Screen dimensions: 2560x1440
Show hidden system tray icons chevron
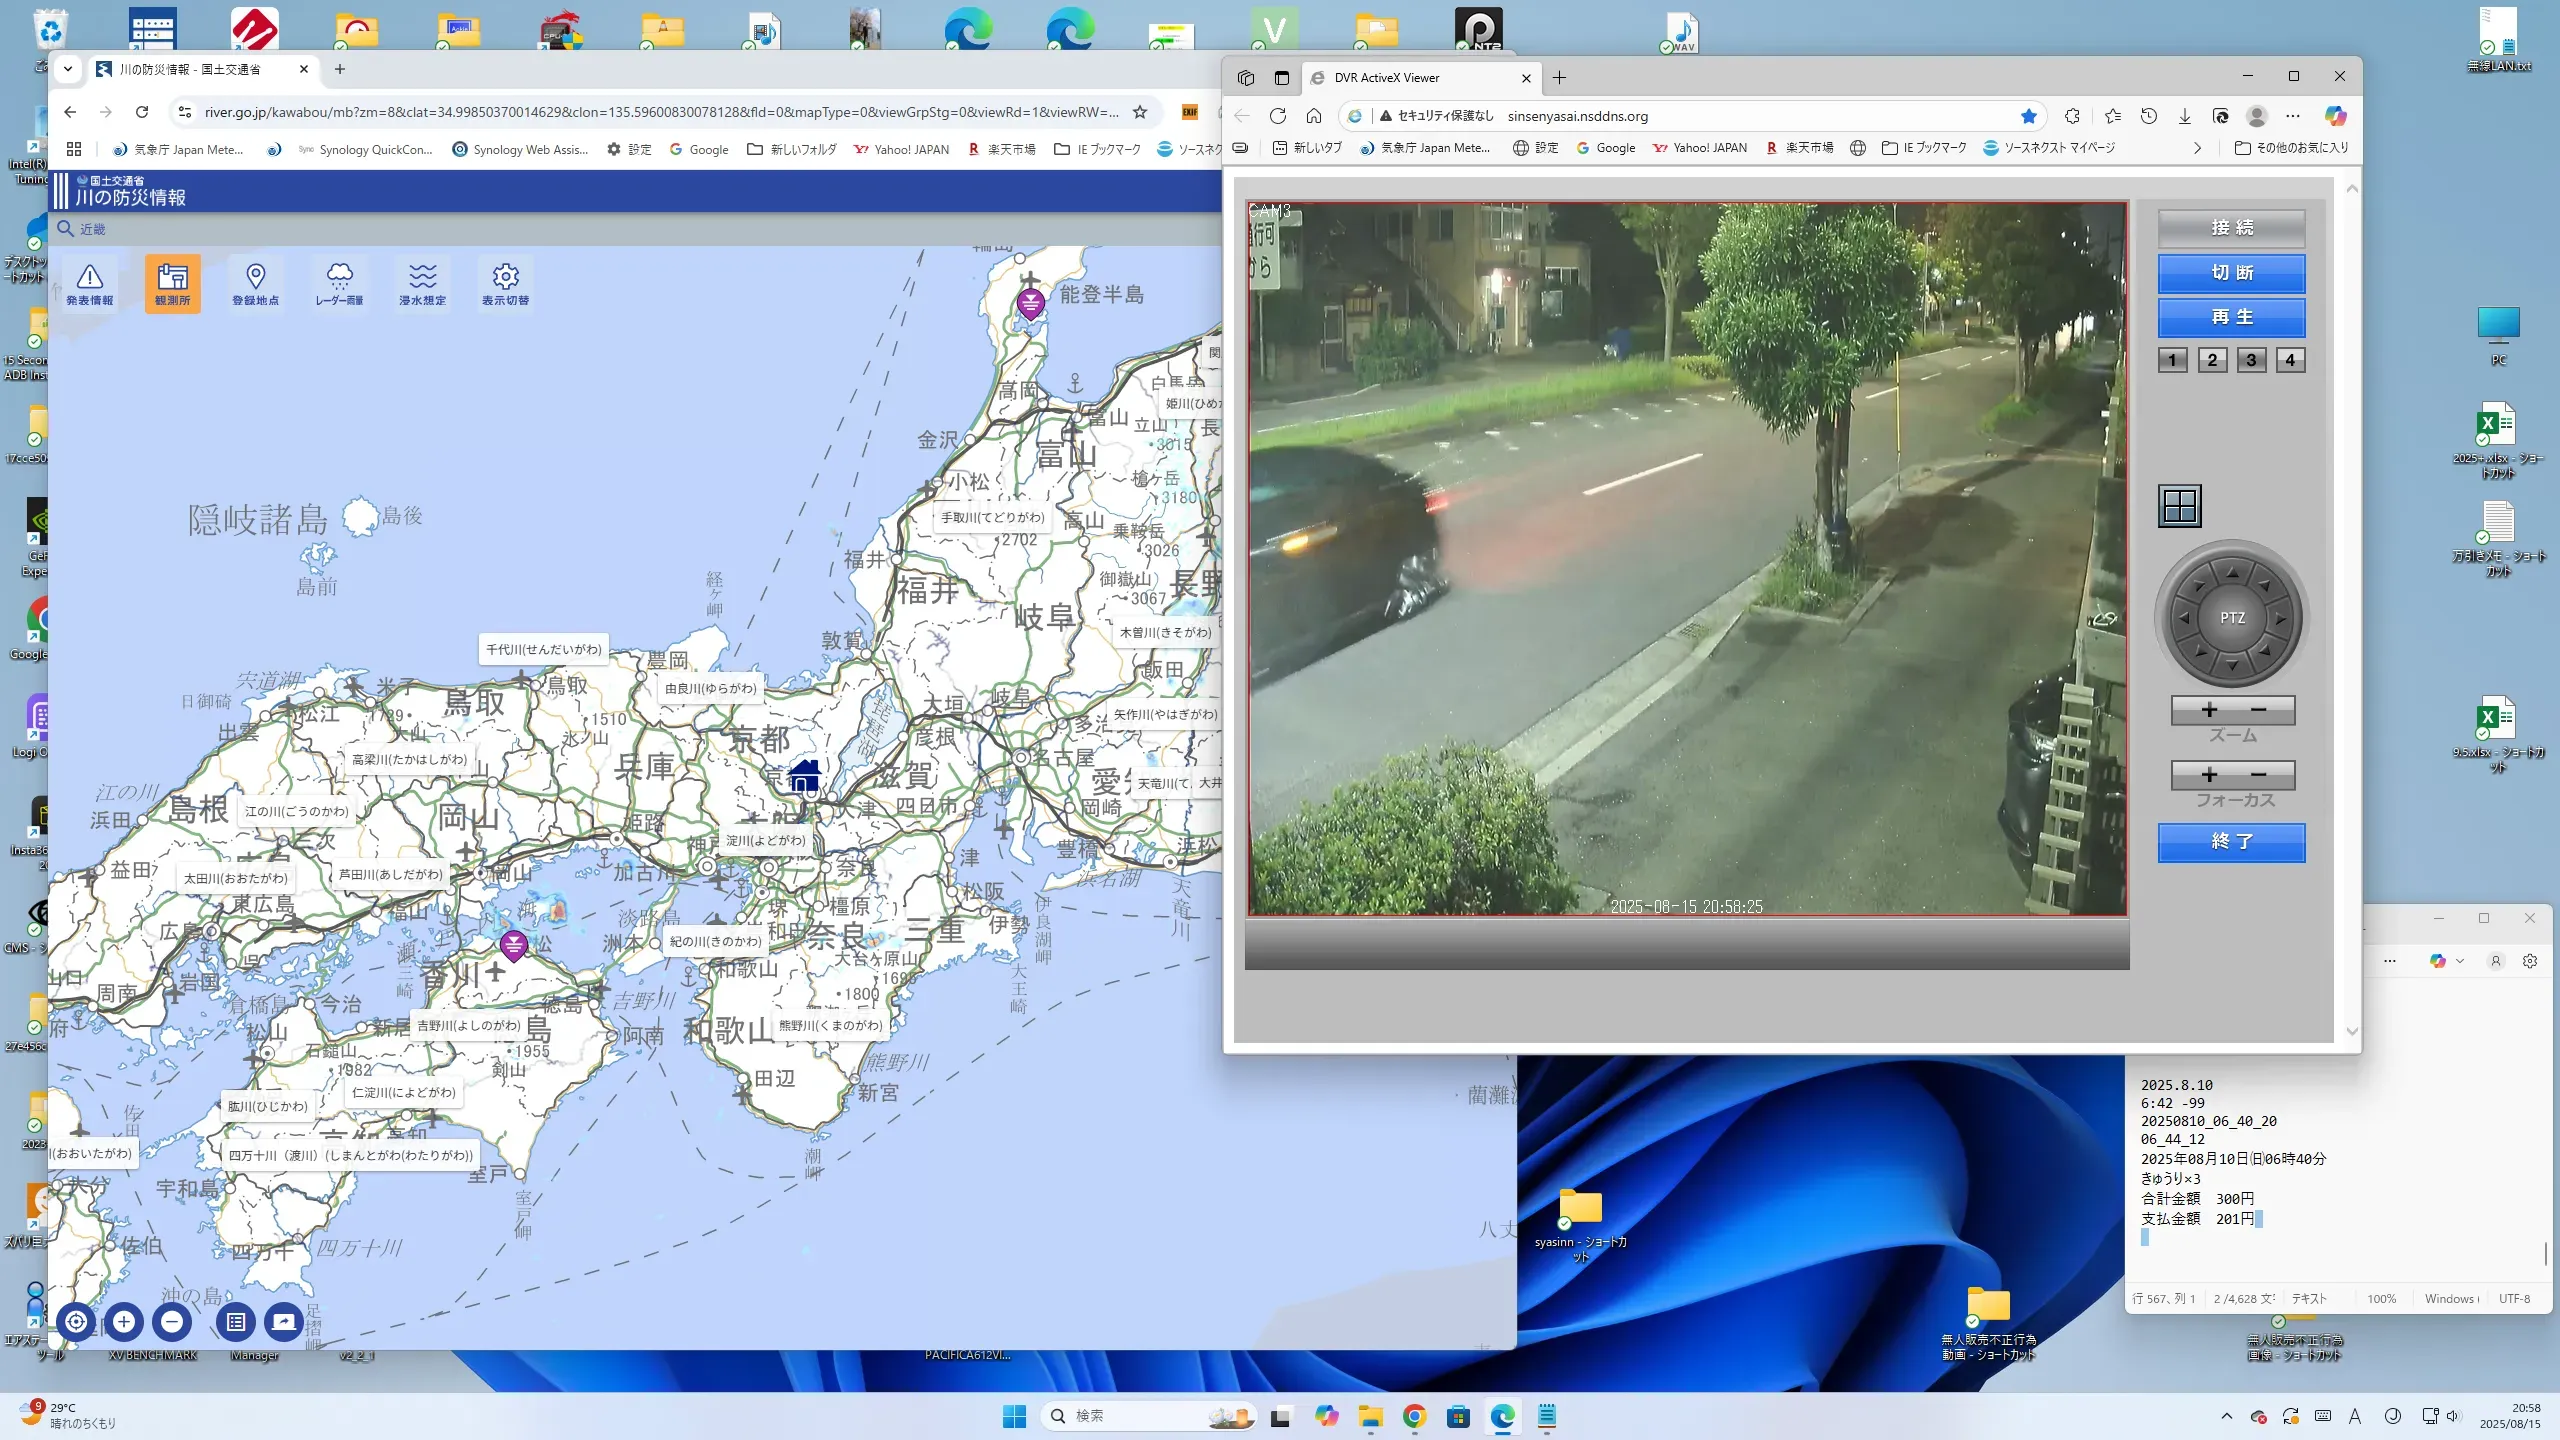2226,1416
